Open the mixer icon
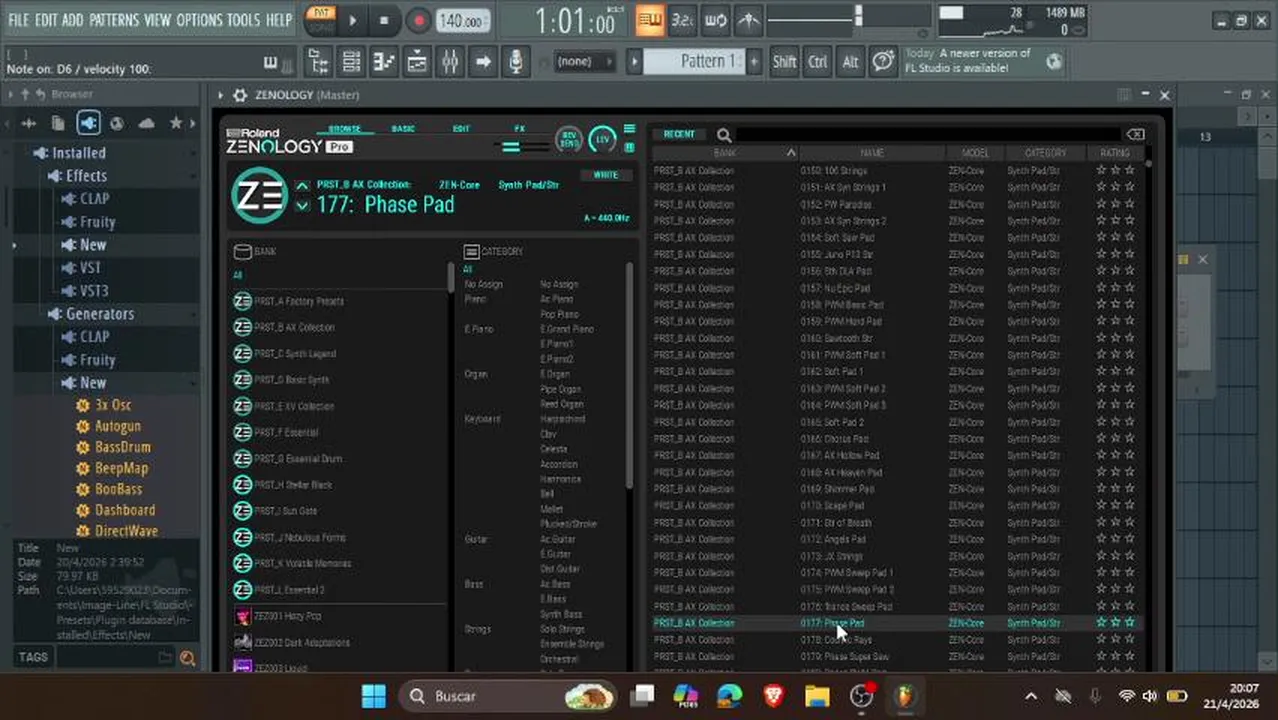The height and width of the screenshot is (720, 1278). pyautogui.click(x=450, y=62)
